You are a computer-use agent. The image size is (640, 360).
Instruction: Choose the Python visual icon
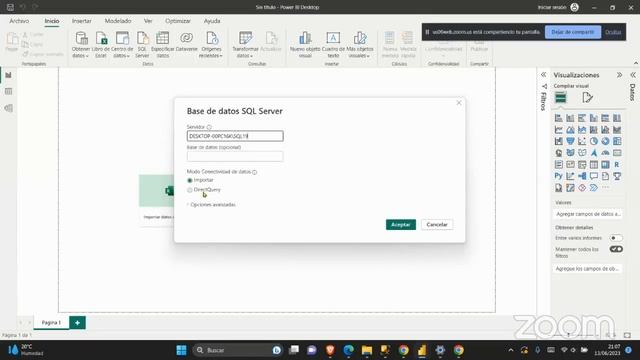point(558,176)
